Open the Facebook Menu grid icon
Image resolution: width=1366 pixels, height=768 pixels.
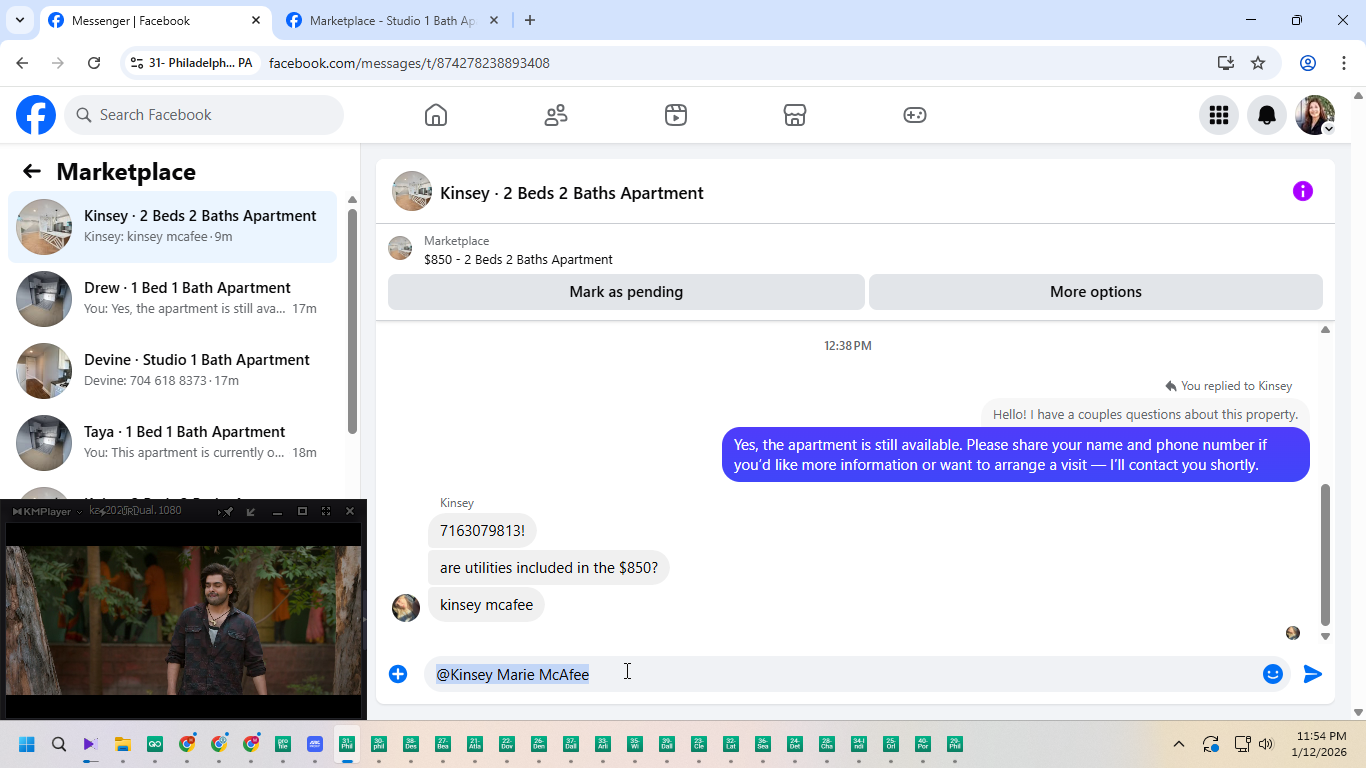click(1219, 115)
